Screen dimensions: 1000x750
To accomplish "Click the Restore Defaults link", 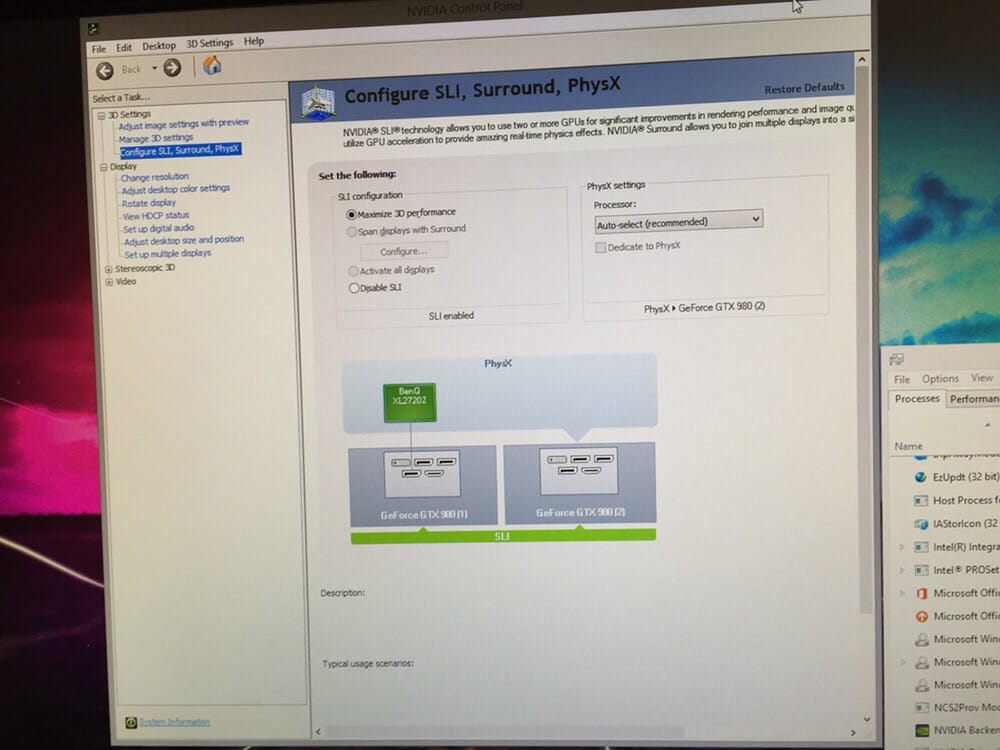I will click(804, 88).
